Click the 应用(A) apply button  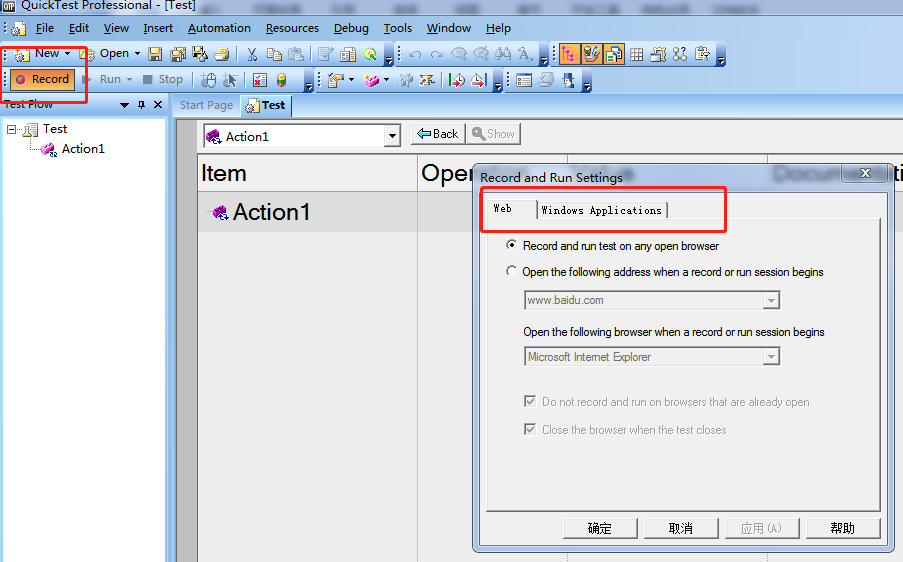coord(761,528)
